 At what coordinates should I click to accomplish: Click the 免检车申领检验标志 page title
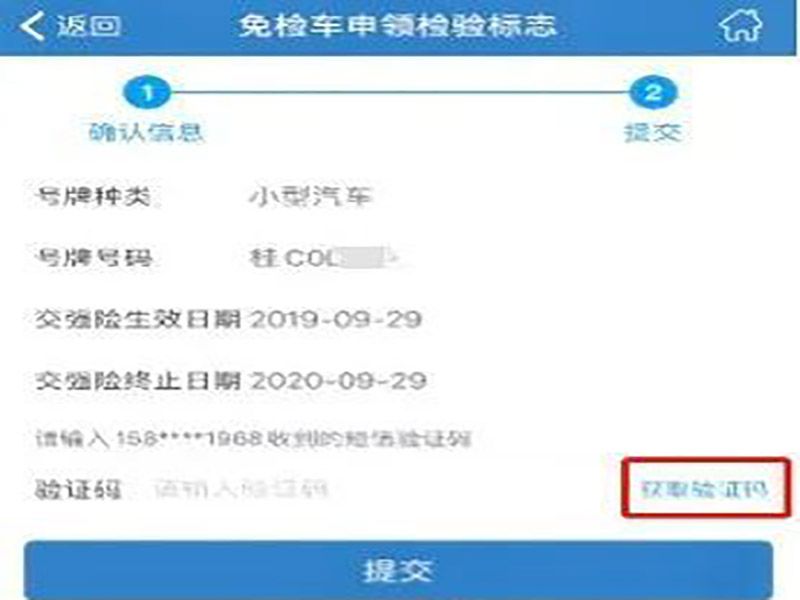pos(398,26)
